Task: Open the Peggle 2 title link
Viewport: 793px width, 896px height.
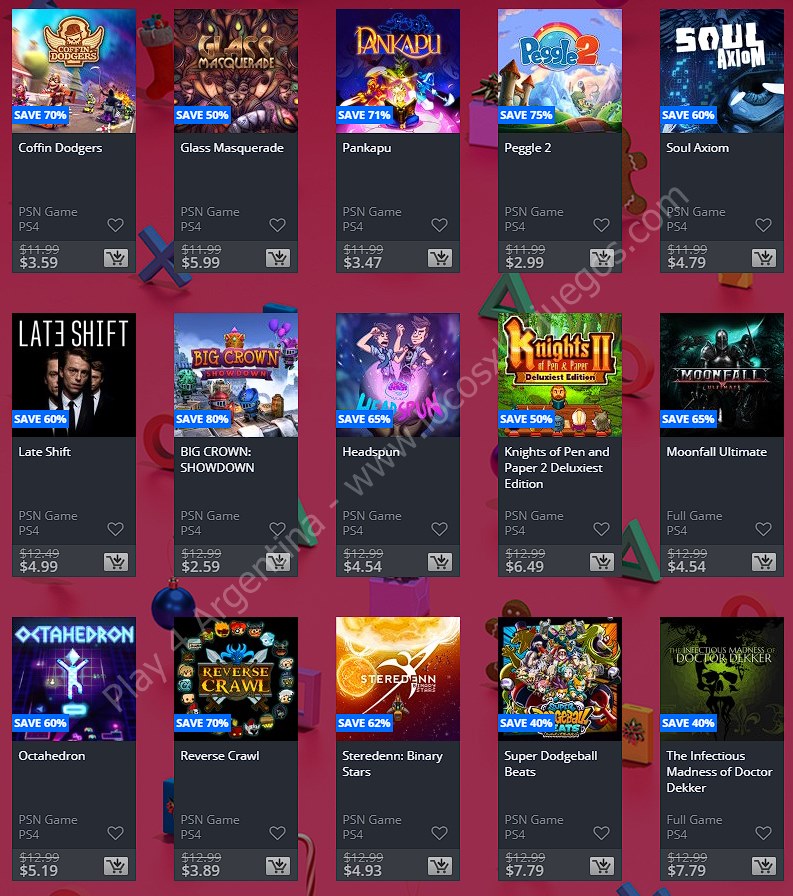Action: pyautogui.click(x=527, y=148)
